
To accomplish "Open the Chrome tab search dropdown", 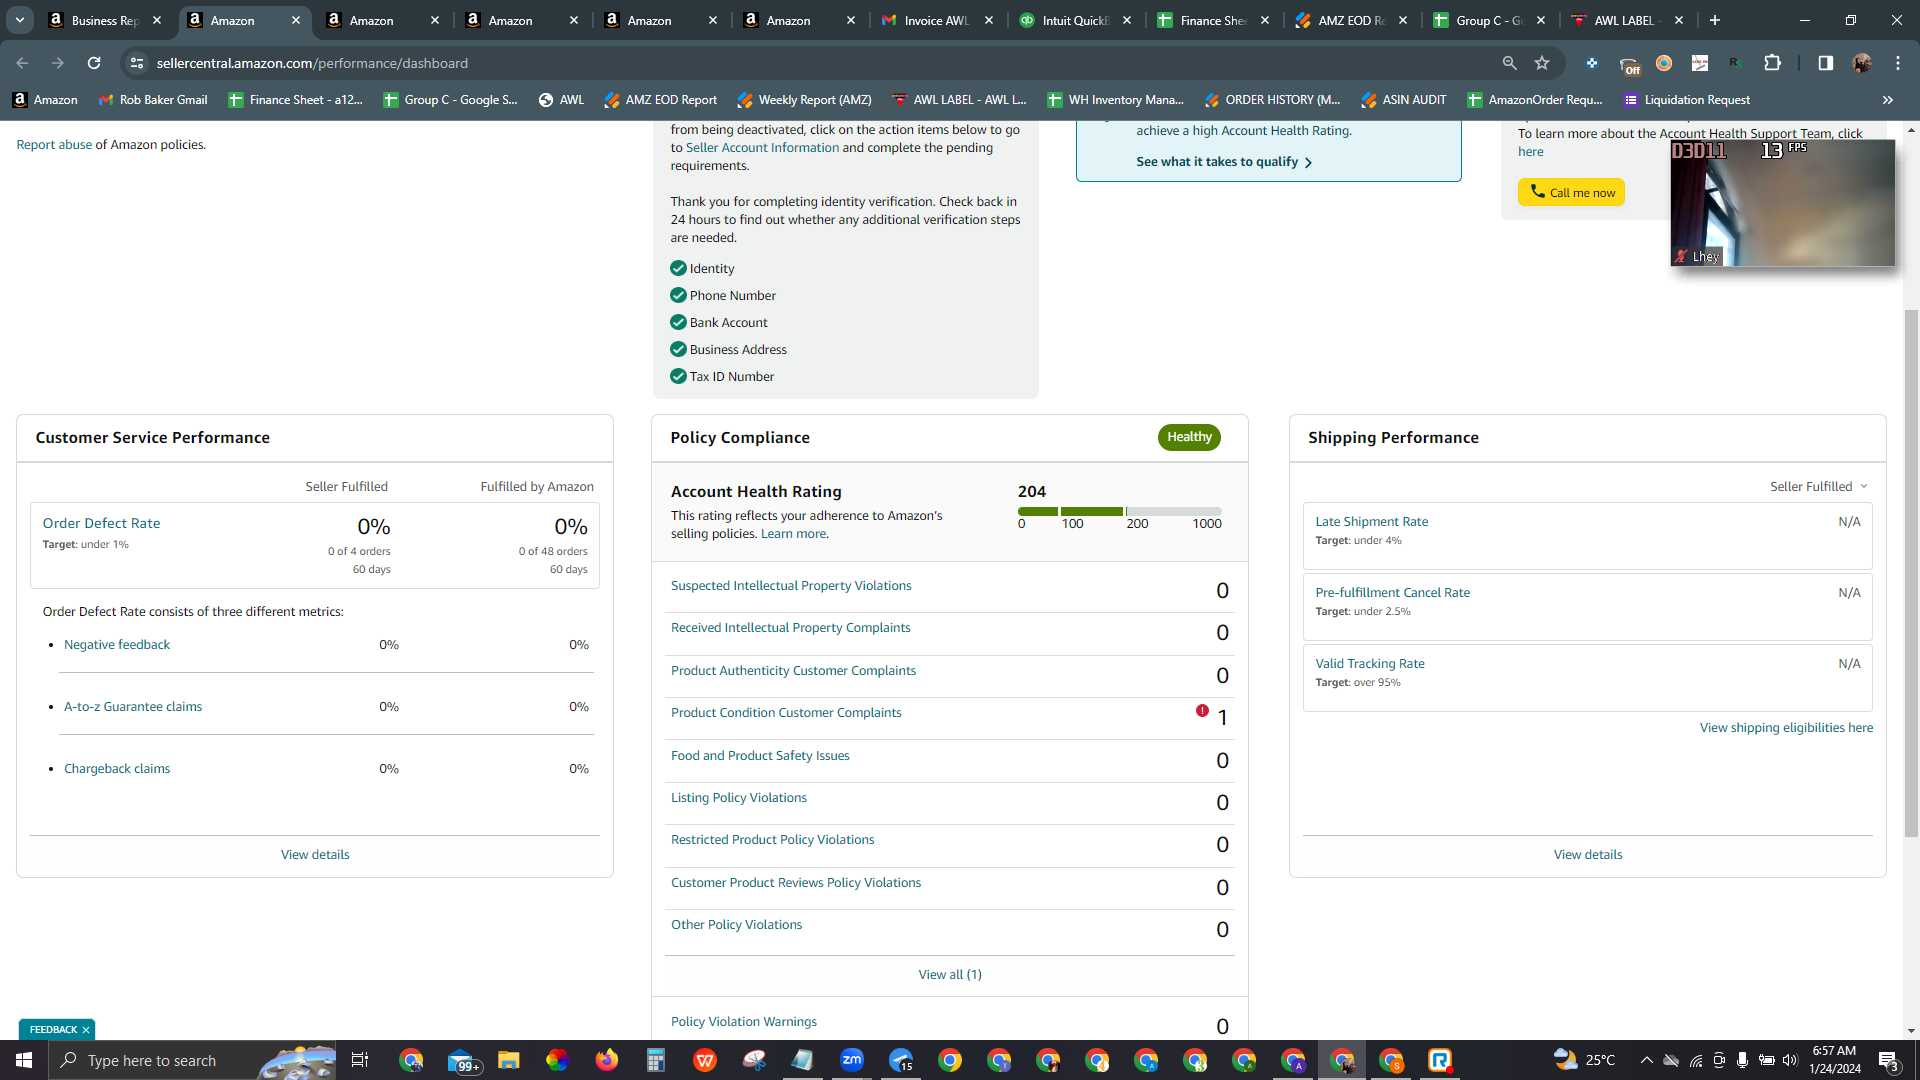I will coord(19,20).
